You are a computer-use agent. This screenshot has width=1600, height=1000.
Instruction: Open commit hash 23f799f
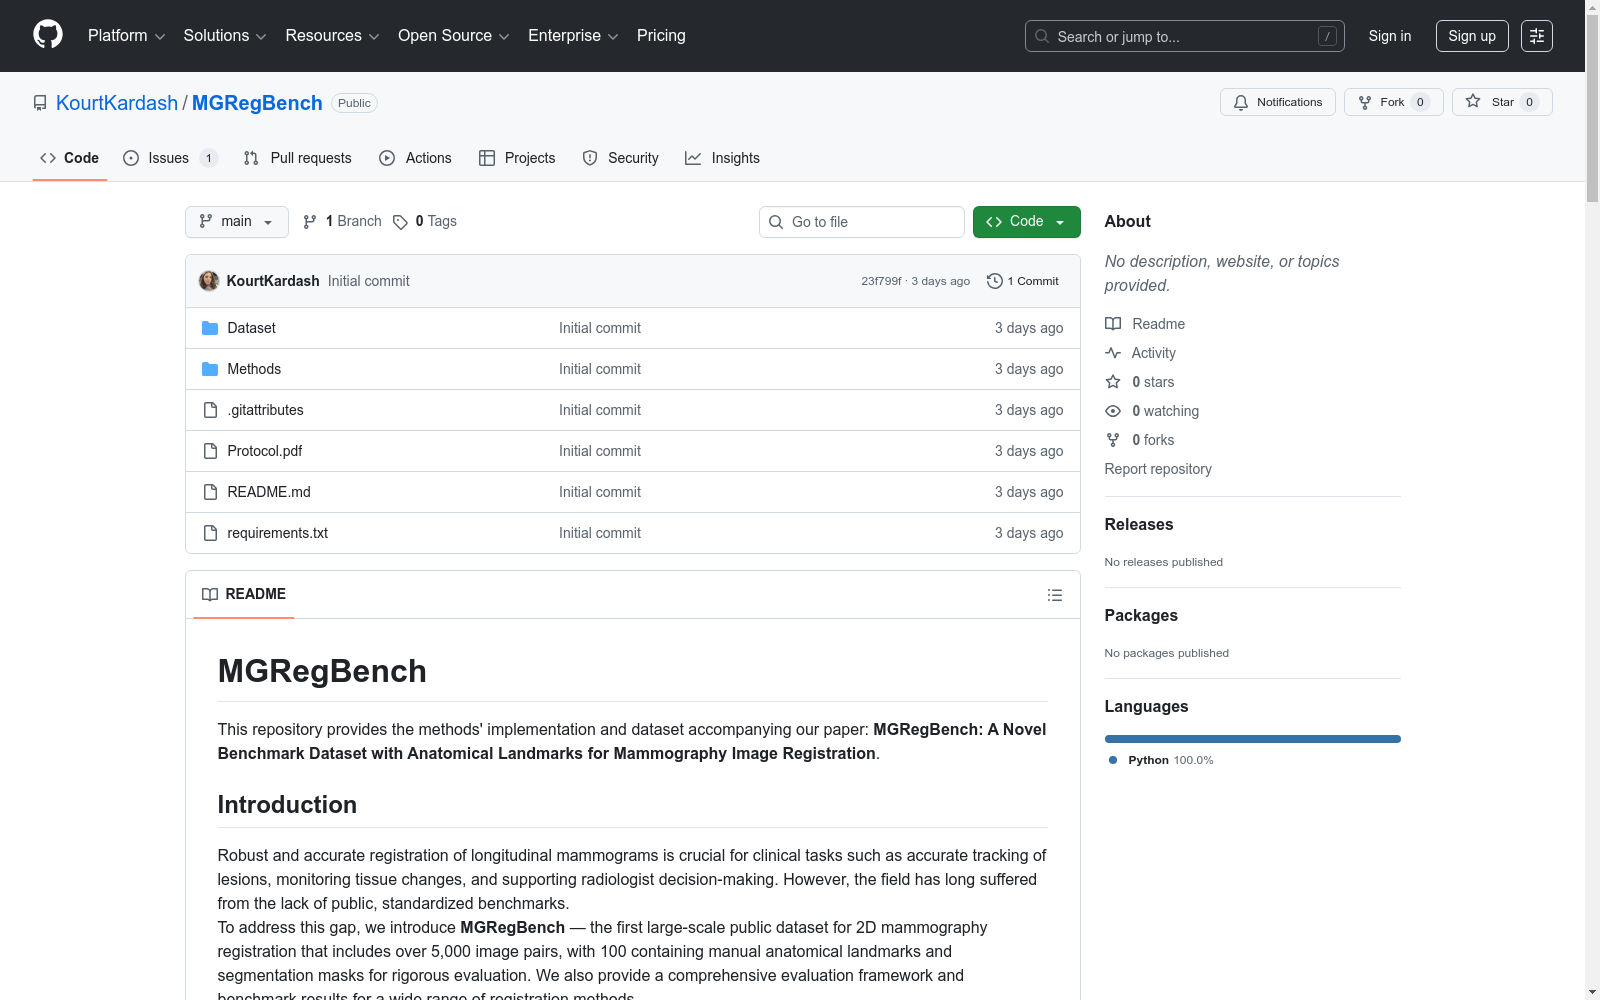point(881,281)
